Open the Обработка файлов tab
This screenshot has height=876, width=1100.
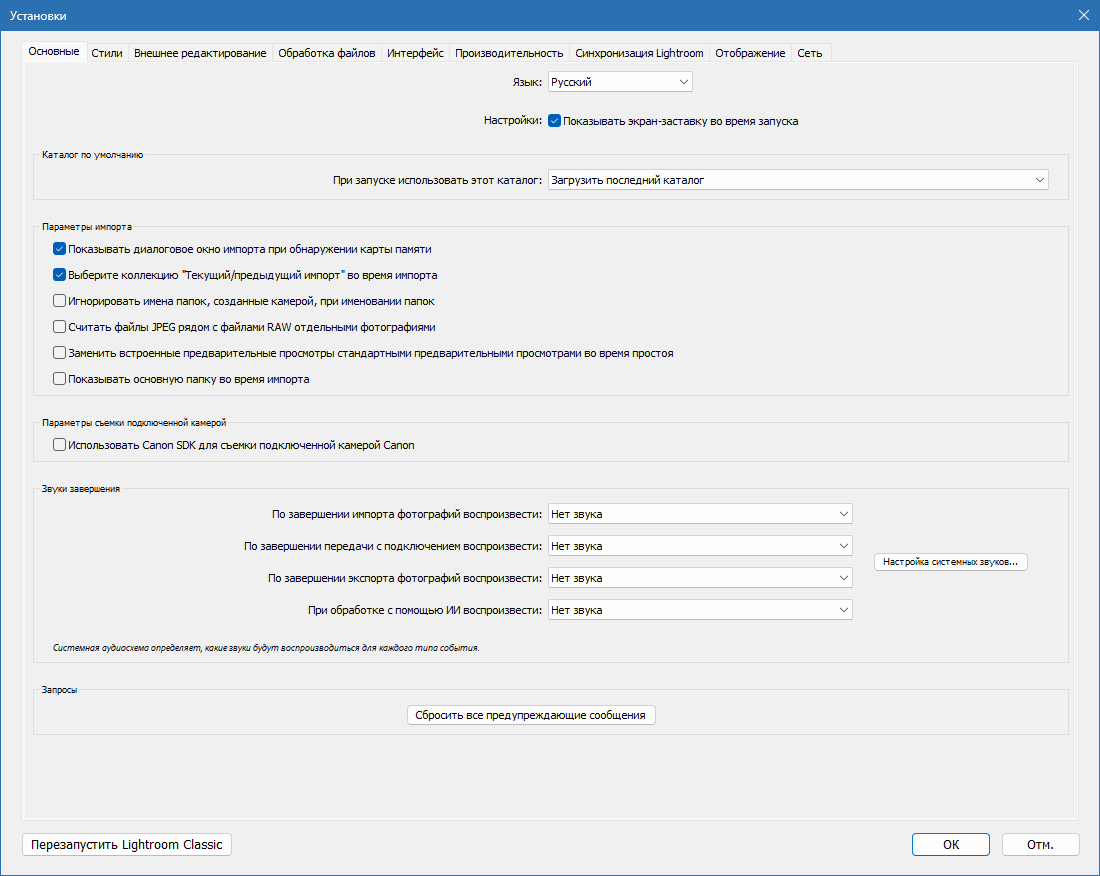pyautogui.click(x=326, y=53)
